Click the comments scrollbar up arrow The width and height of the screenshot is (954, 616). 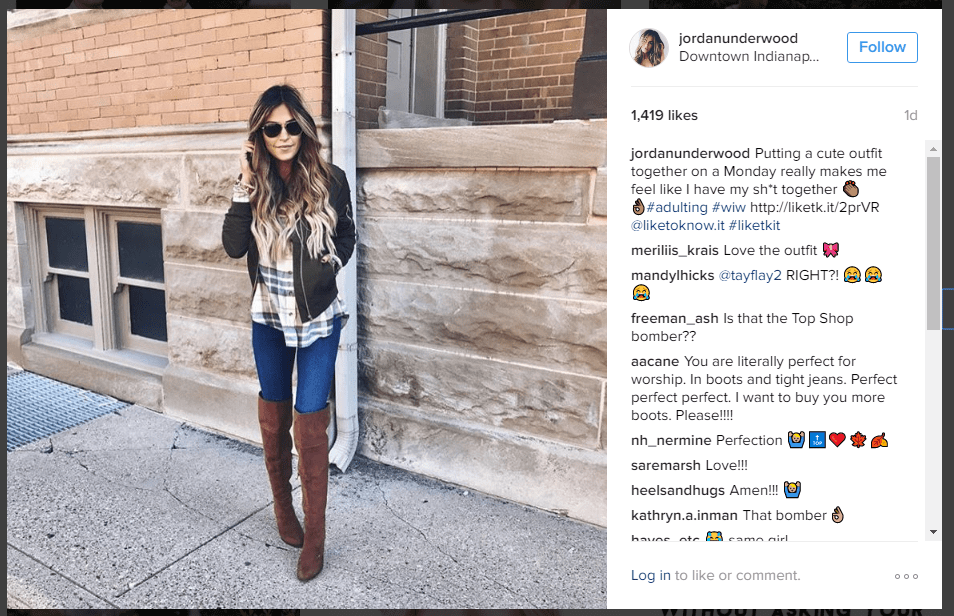coord(933,149)
